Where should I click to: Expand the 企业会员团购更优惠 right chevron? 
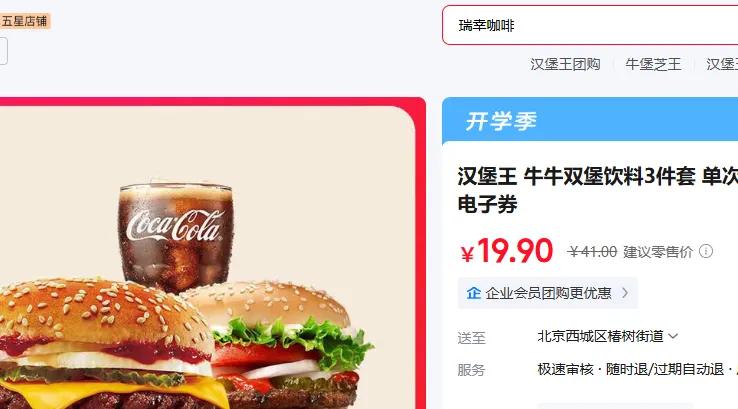tap(625, 293)
